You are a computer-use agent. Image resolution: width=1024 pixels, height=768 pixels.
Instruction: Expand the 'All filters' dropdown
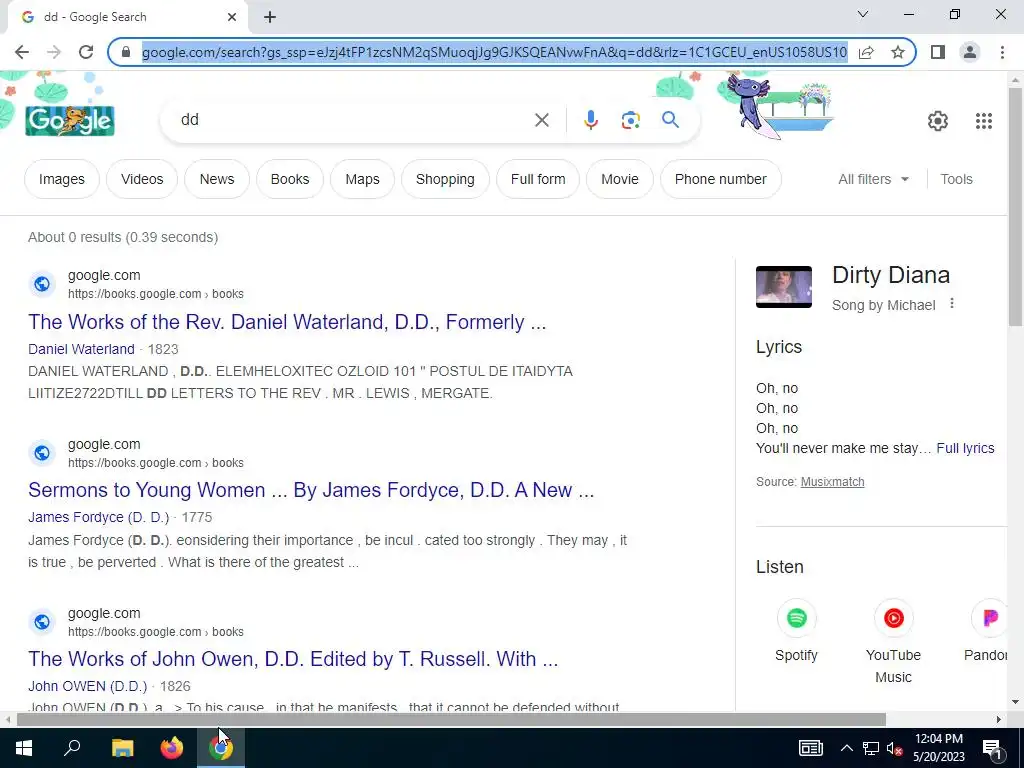[x=873, y=179]
